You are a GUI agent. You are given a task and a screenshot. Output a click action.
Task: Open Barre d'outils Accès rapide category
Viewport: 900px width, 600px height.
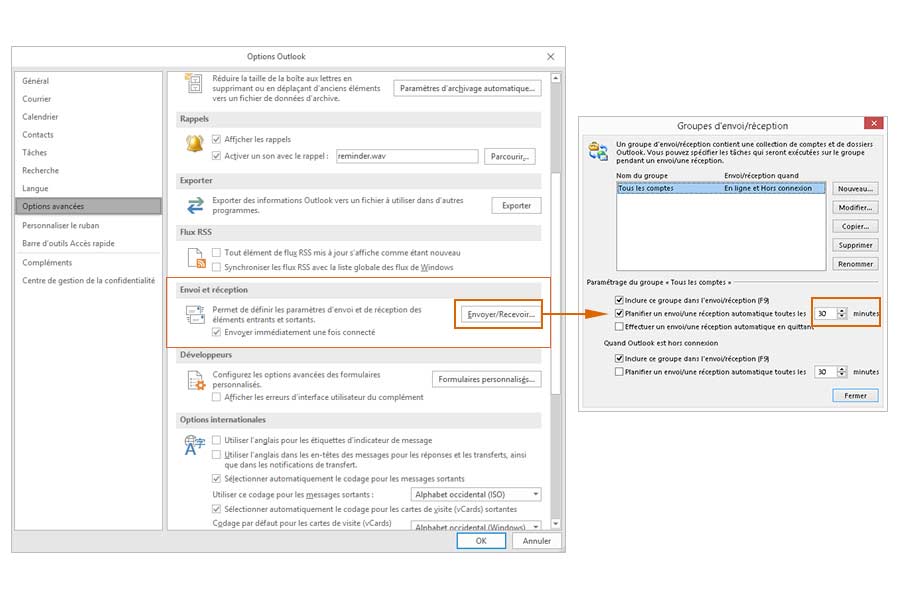point(88,243)
